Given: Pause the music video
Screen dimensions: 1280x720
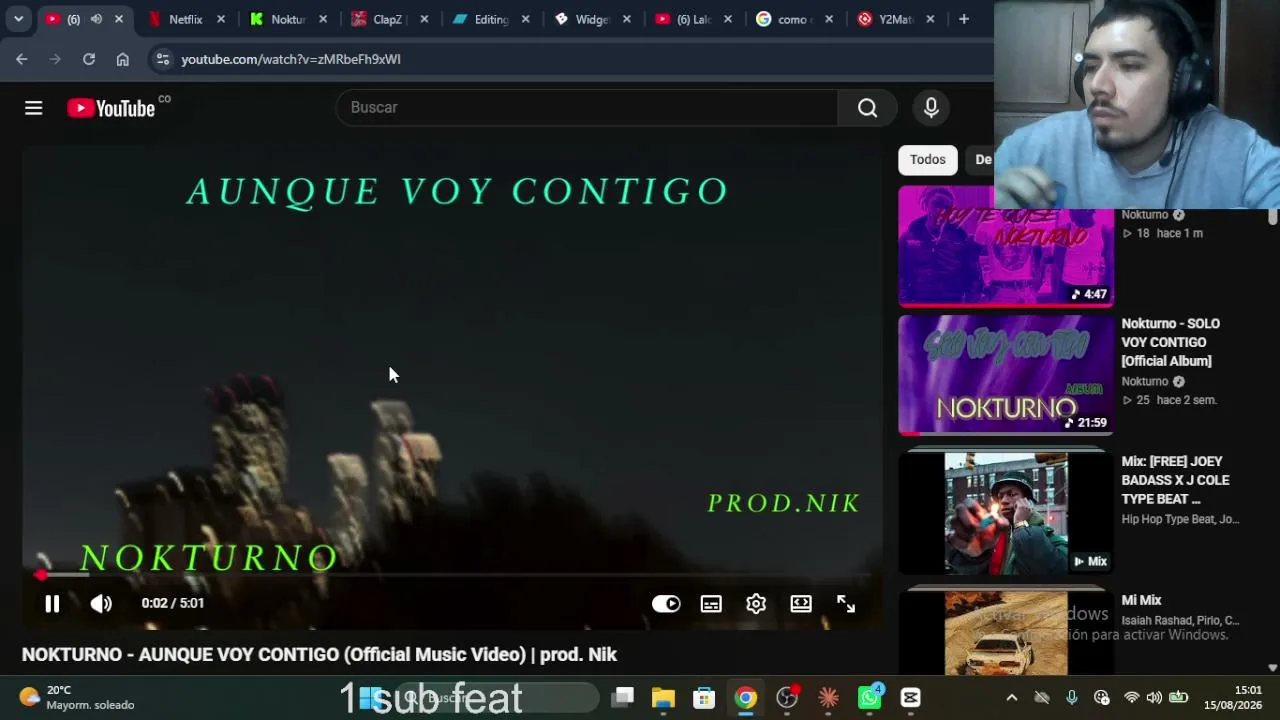Looking at the screenshot, I should coord(52,603).
